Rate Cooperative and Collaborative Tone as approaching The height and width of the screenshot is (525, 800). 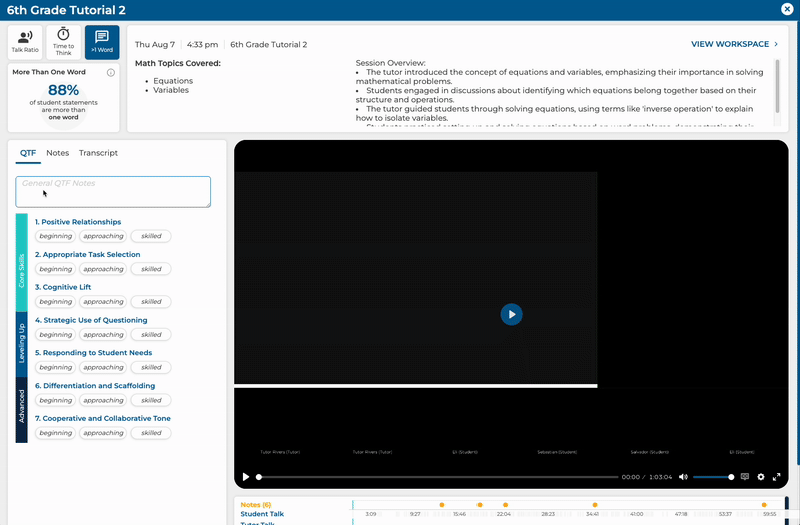103,433
